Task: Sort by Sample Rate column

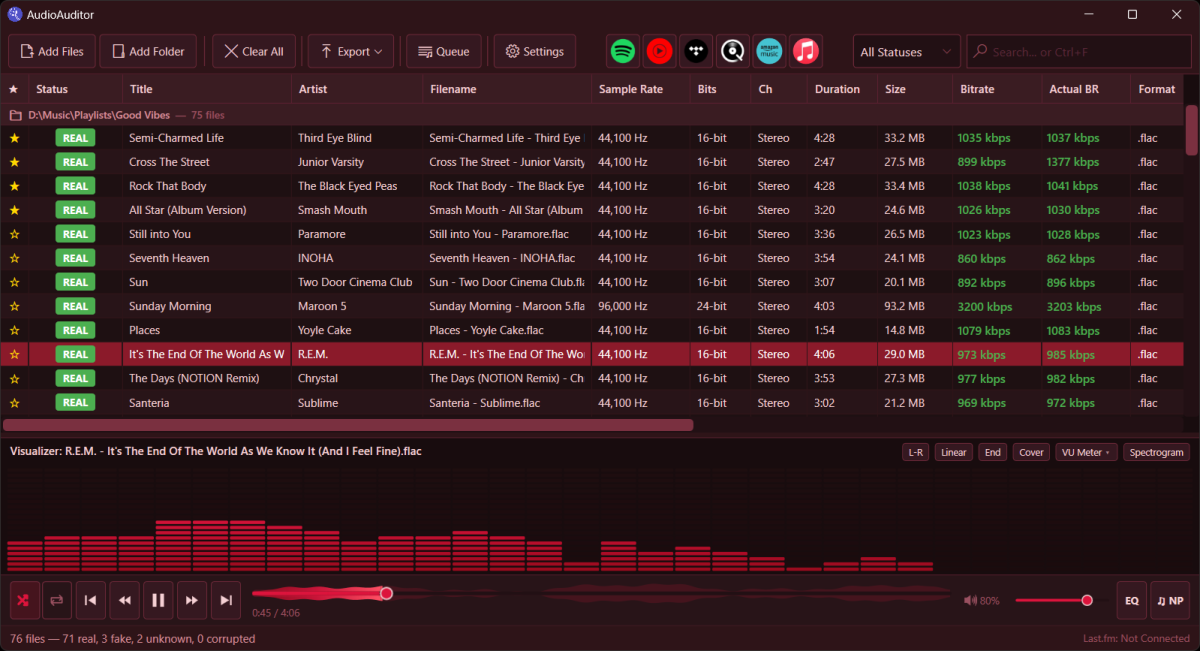Action: 641,89
